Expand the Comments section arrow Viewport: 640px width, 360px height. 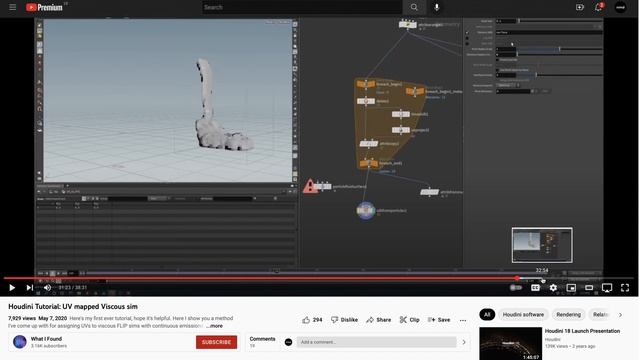click(464, 342)
